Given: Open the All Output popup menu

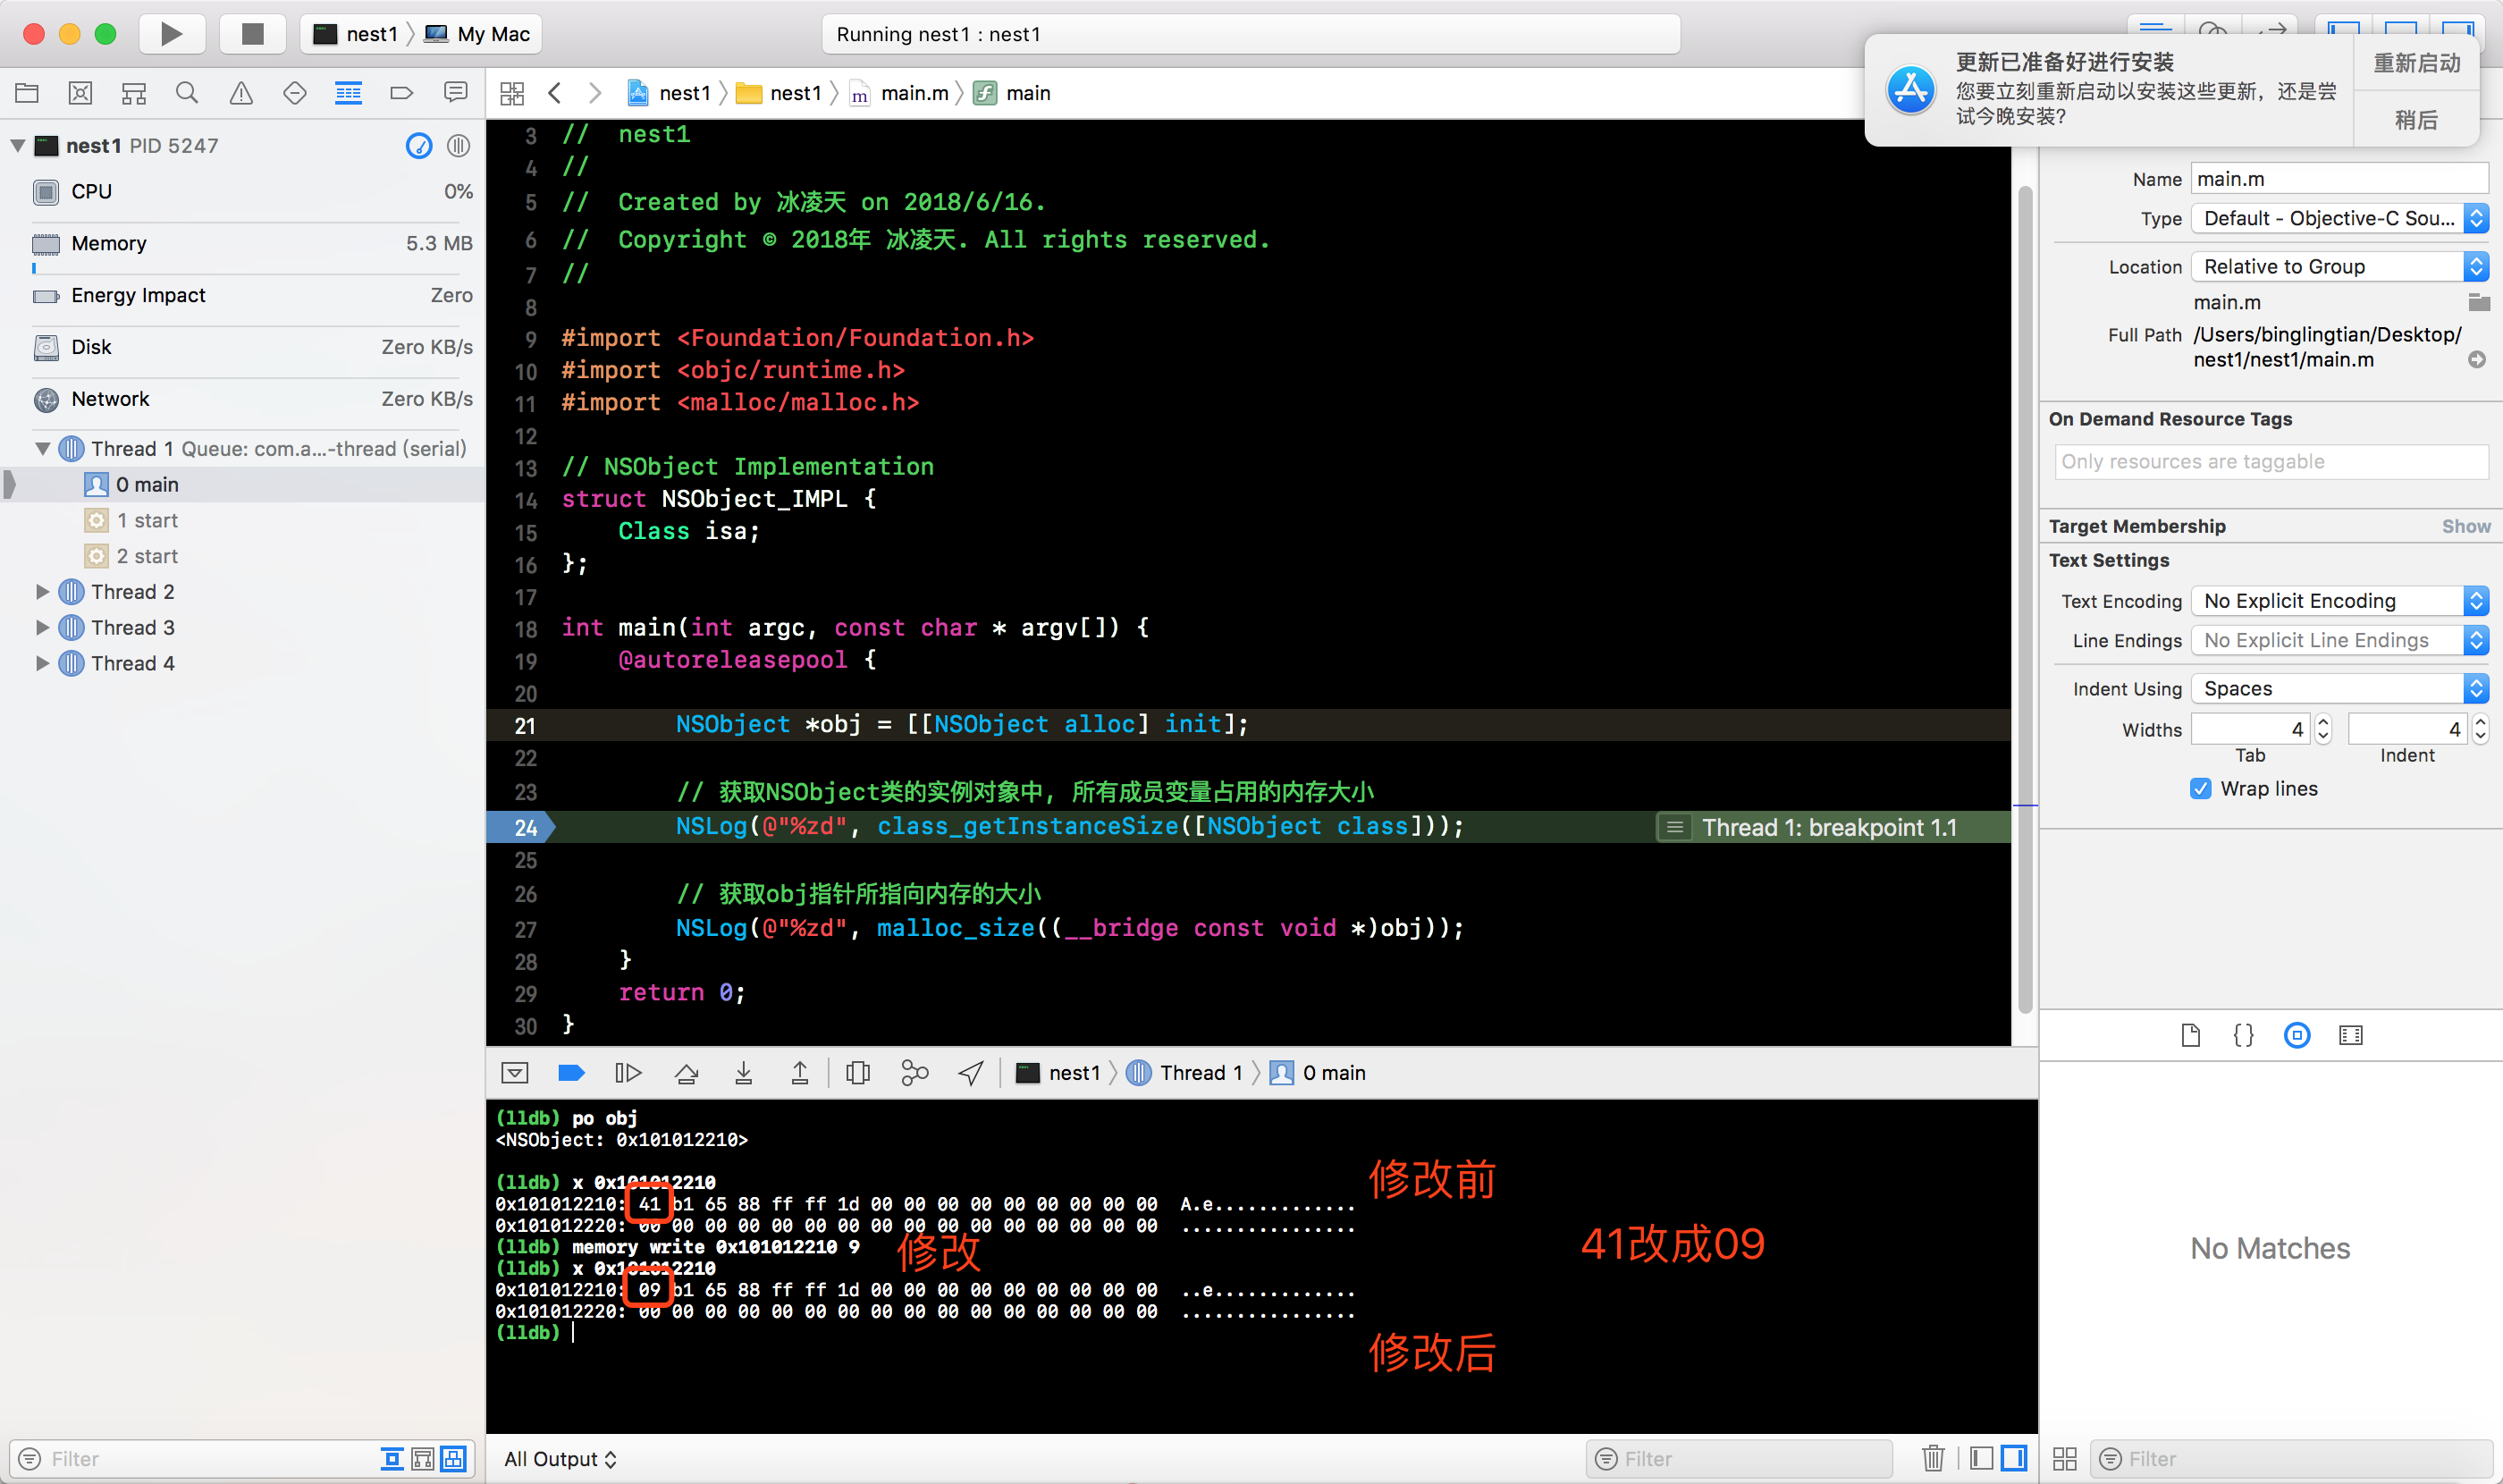Looking at the screenshot, I should tap(560, 1459).
